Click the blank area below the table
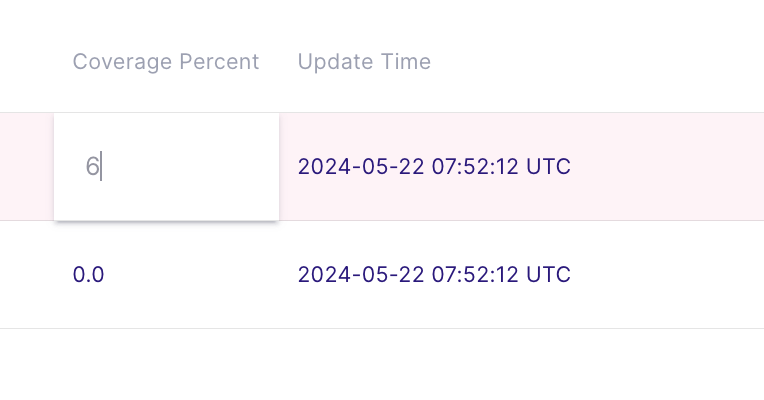This screenshot has width=764, height=400. pos(380,365)
